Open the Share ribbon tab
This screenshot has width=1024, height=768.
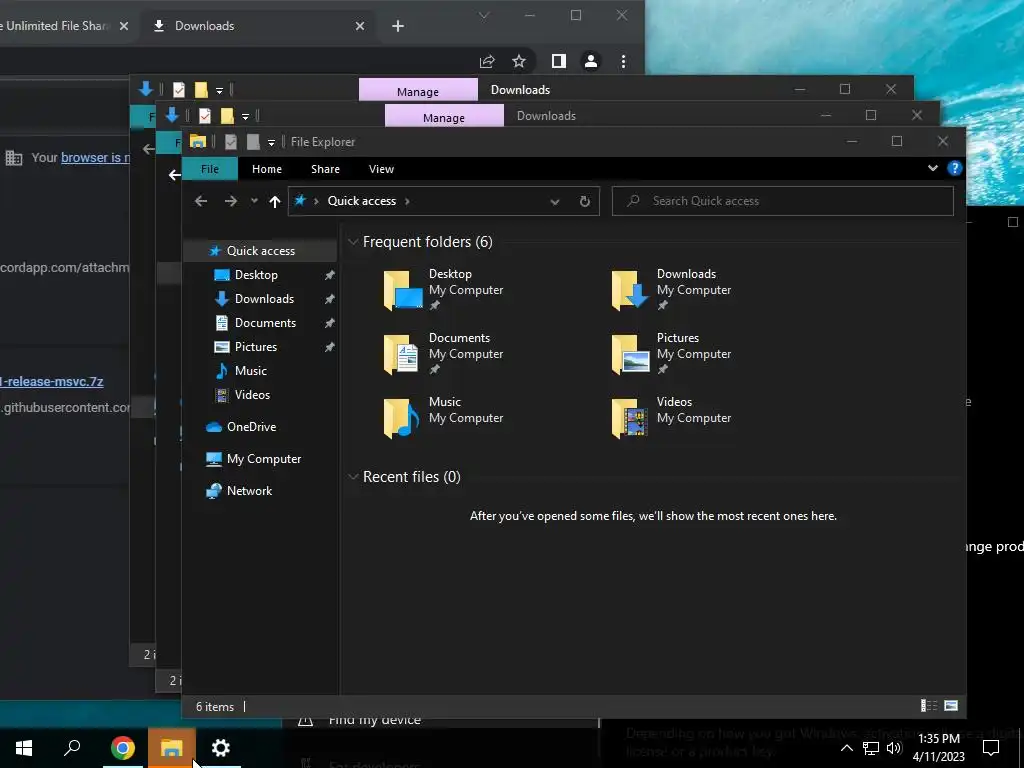pyautogui.click(x=325, y=169)
